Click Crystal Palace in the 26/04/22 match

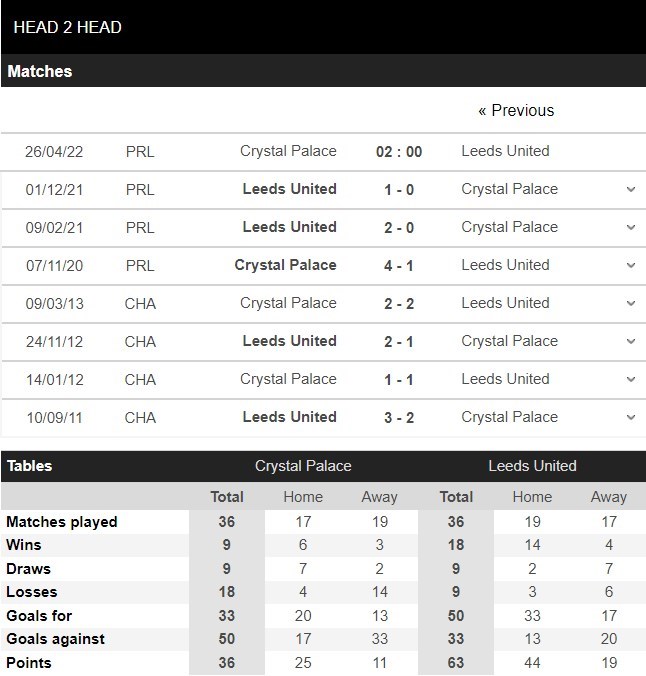[x=288, y=151]
